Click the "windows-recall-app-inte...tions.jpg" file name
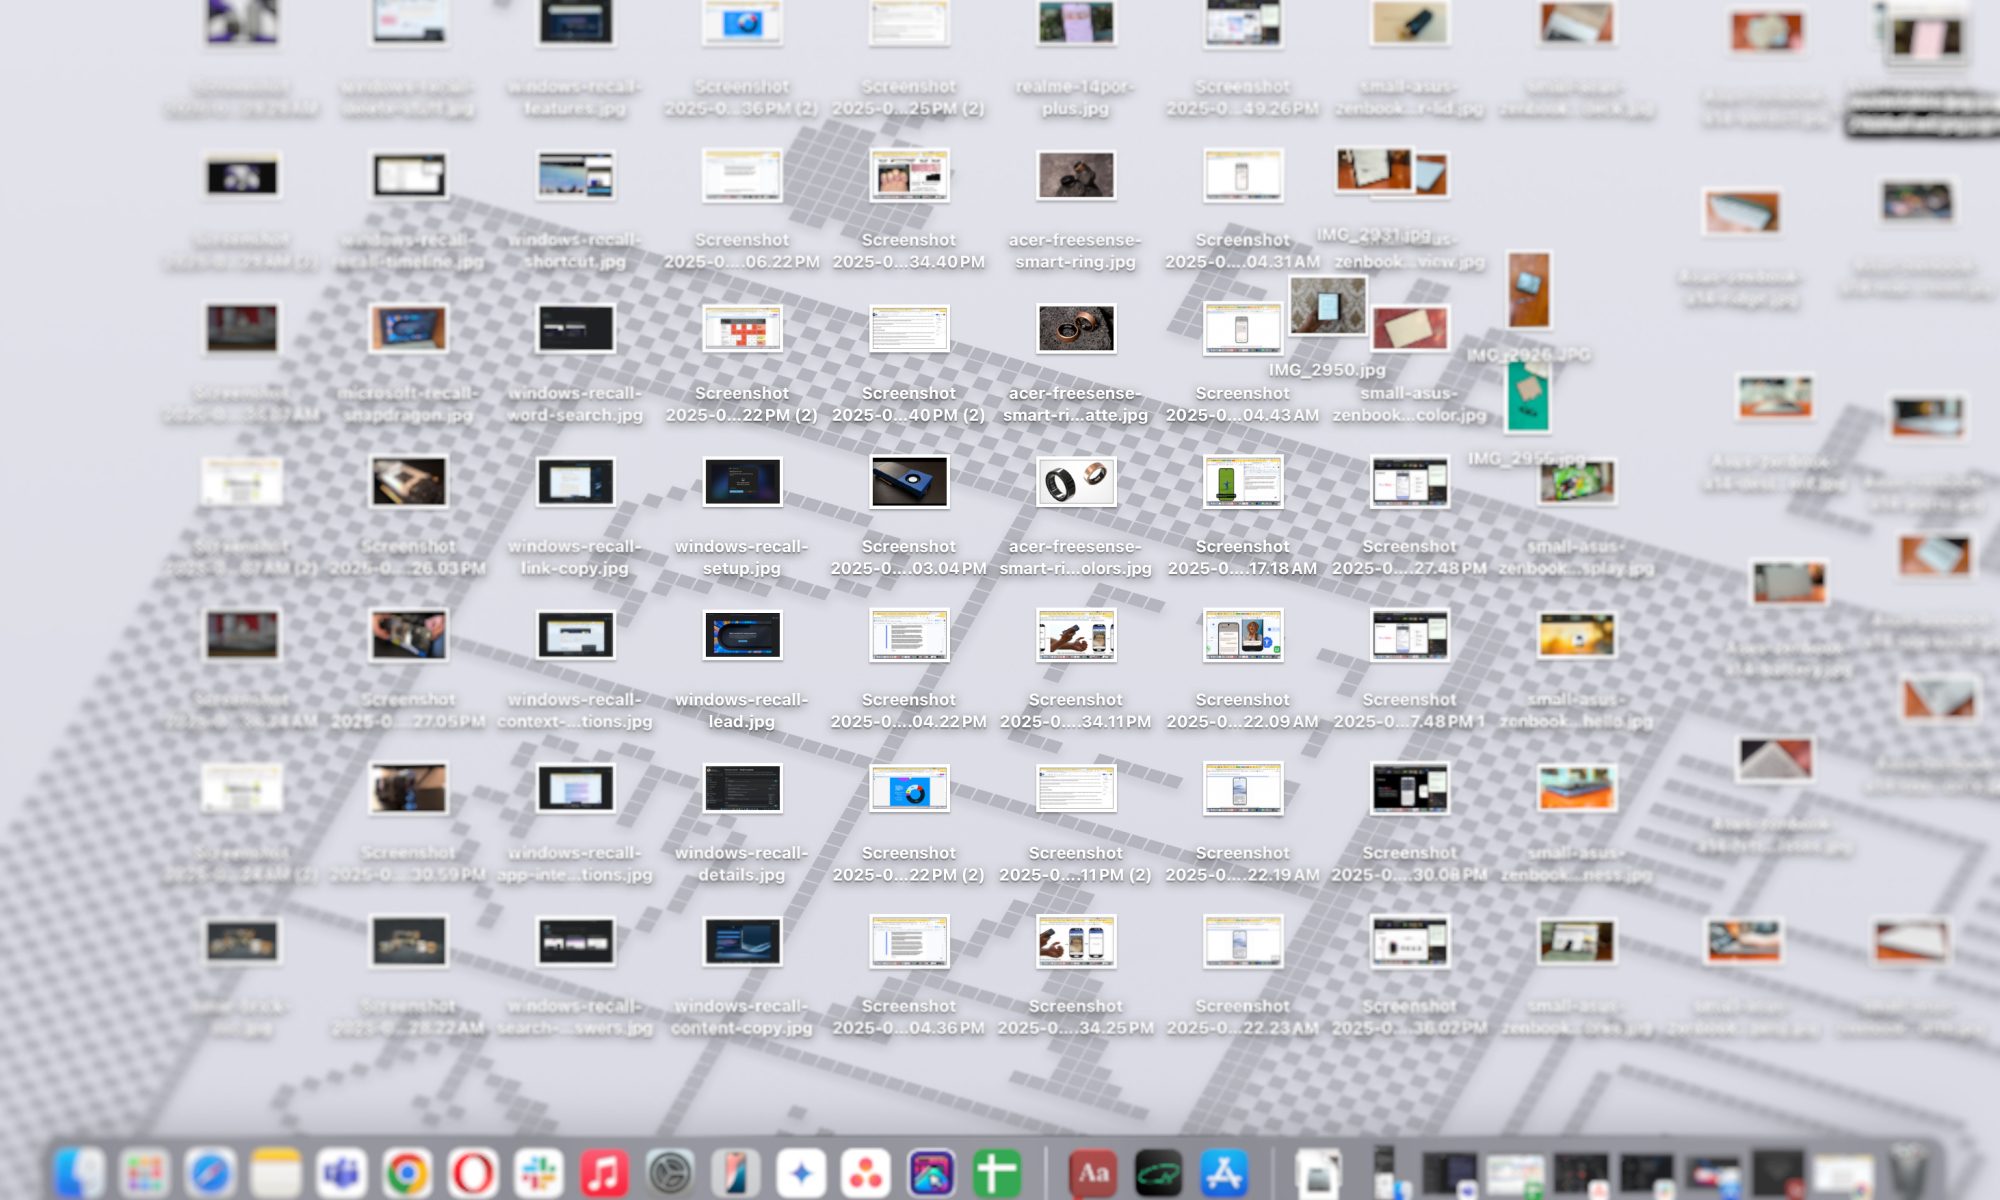Viewport: 2000px width, 1200px height. pos(575,863)
